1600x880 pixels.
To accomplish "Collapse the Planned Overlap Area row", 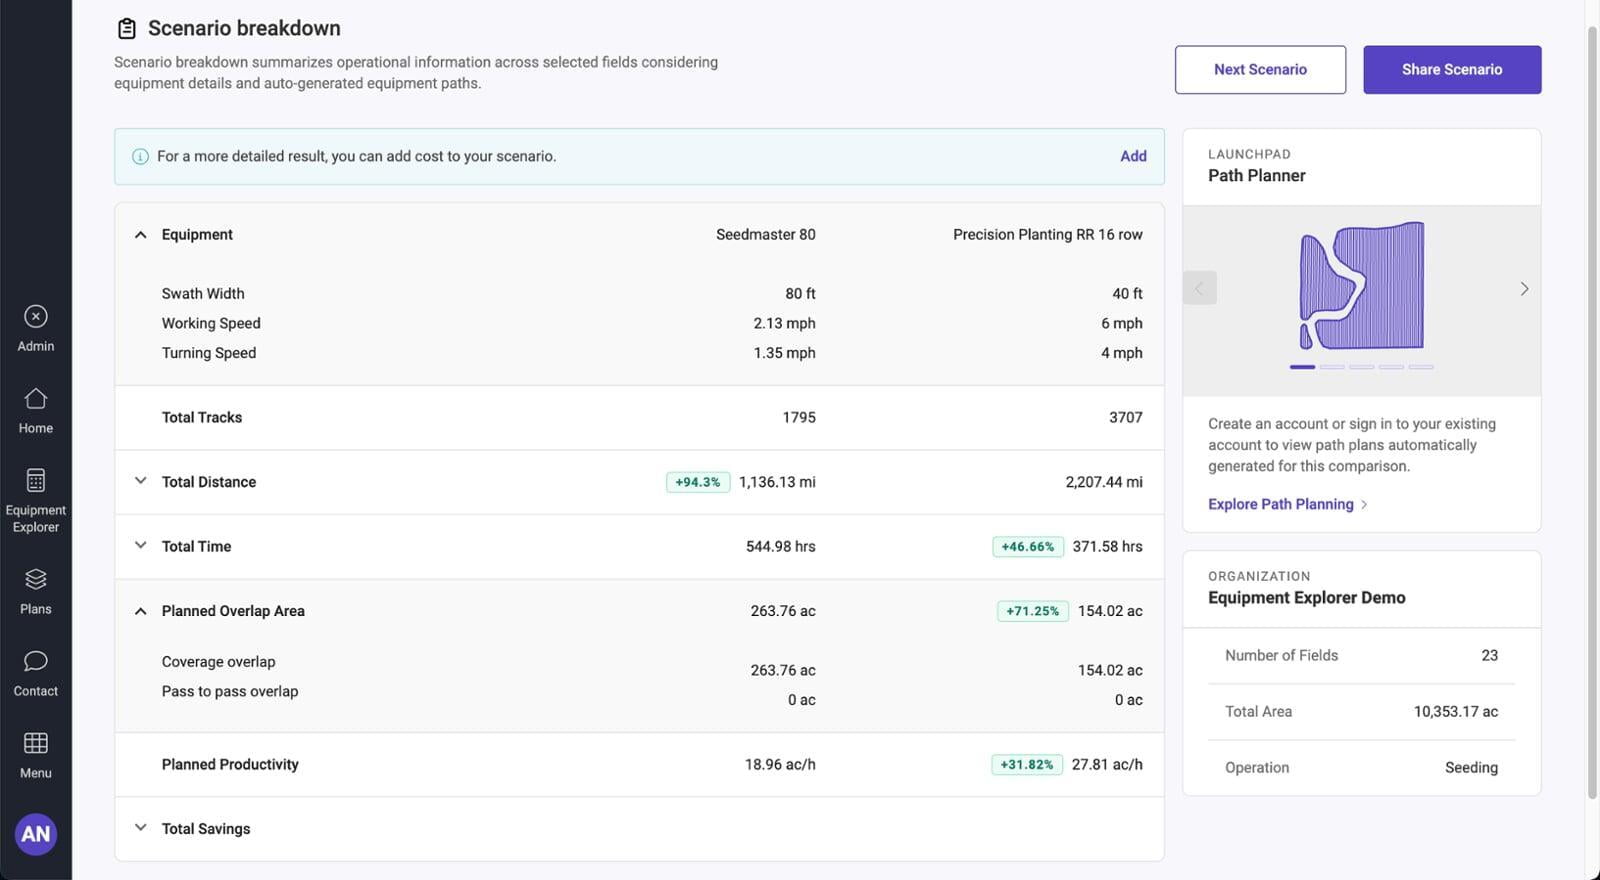I will coord(141,611).
